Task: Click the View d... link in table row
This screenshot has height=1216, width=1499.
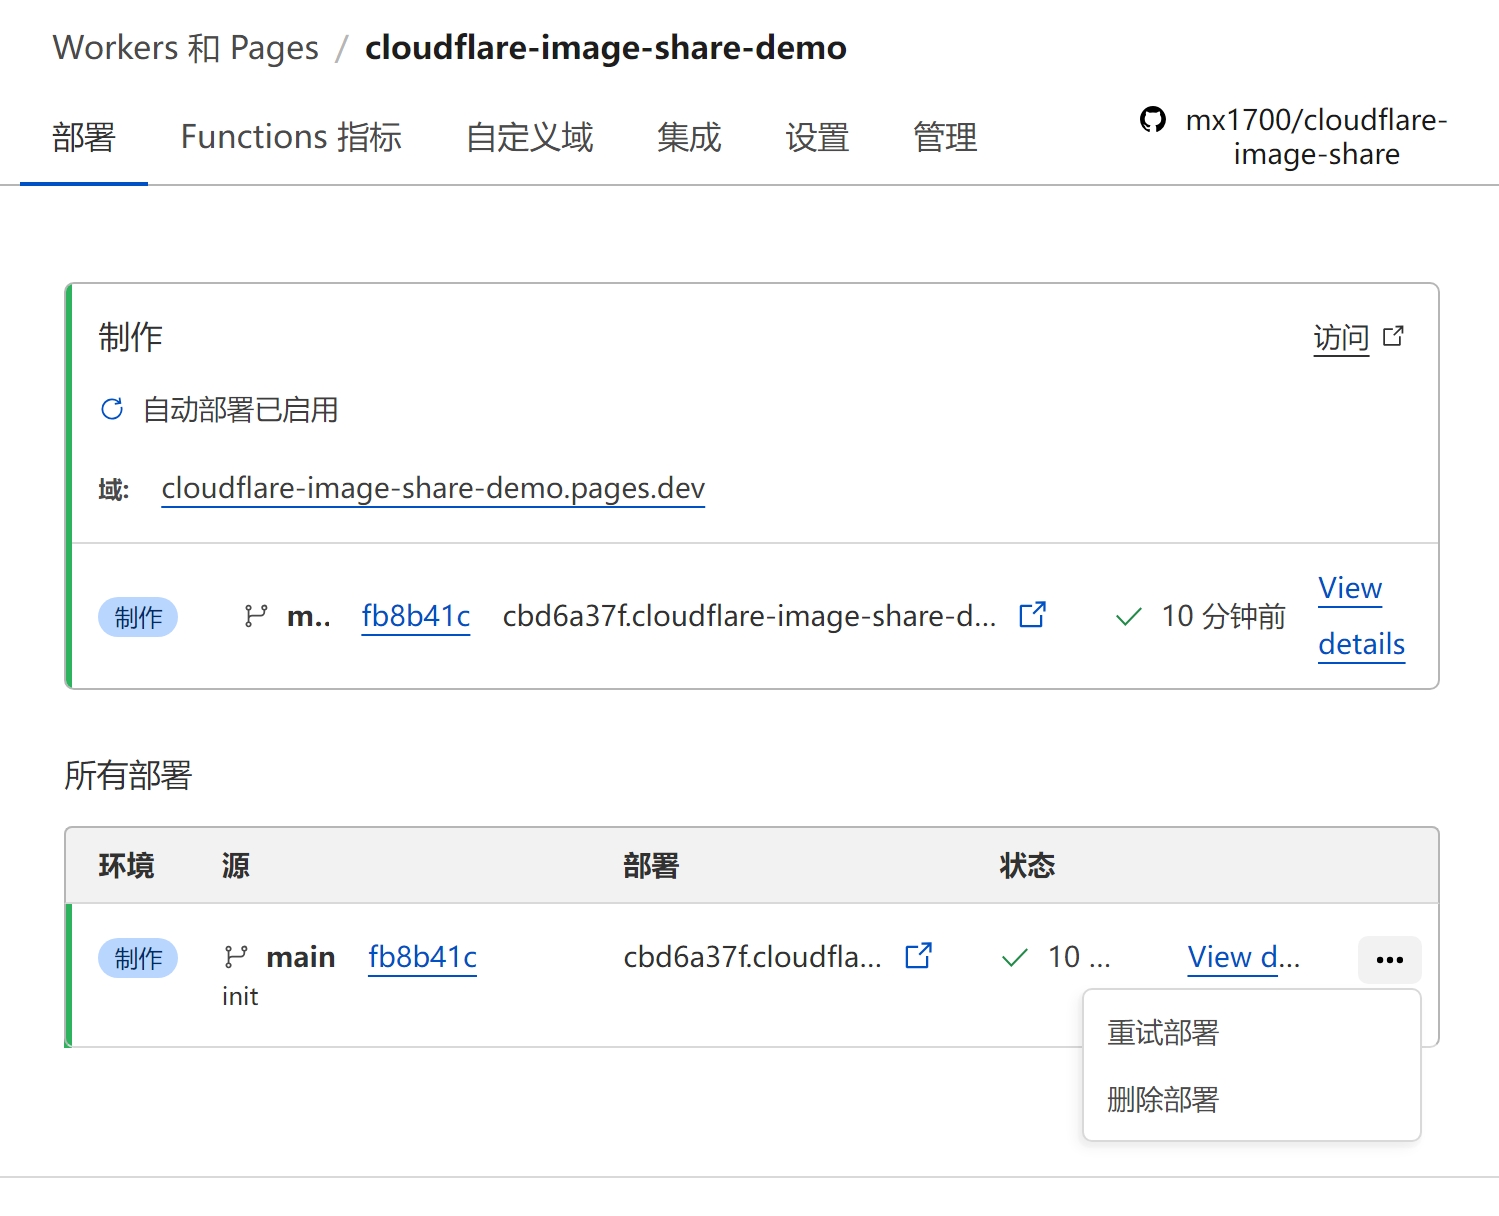Action: [1243, 958]
